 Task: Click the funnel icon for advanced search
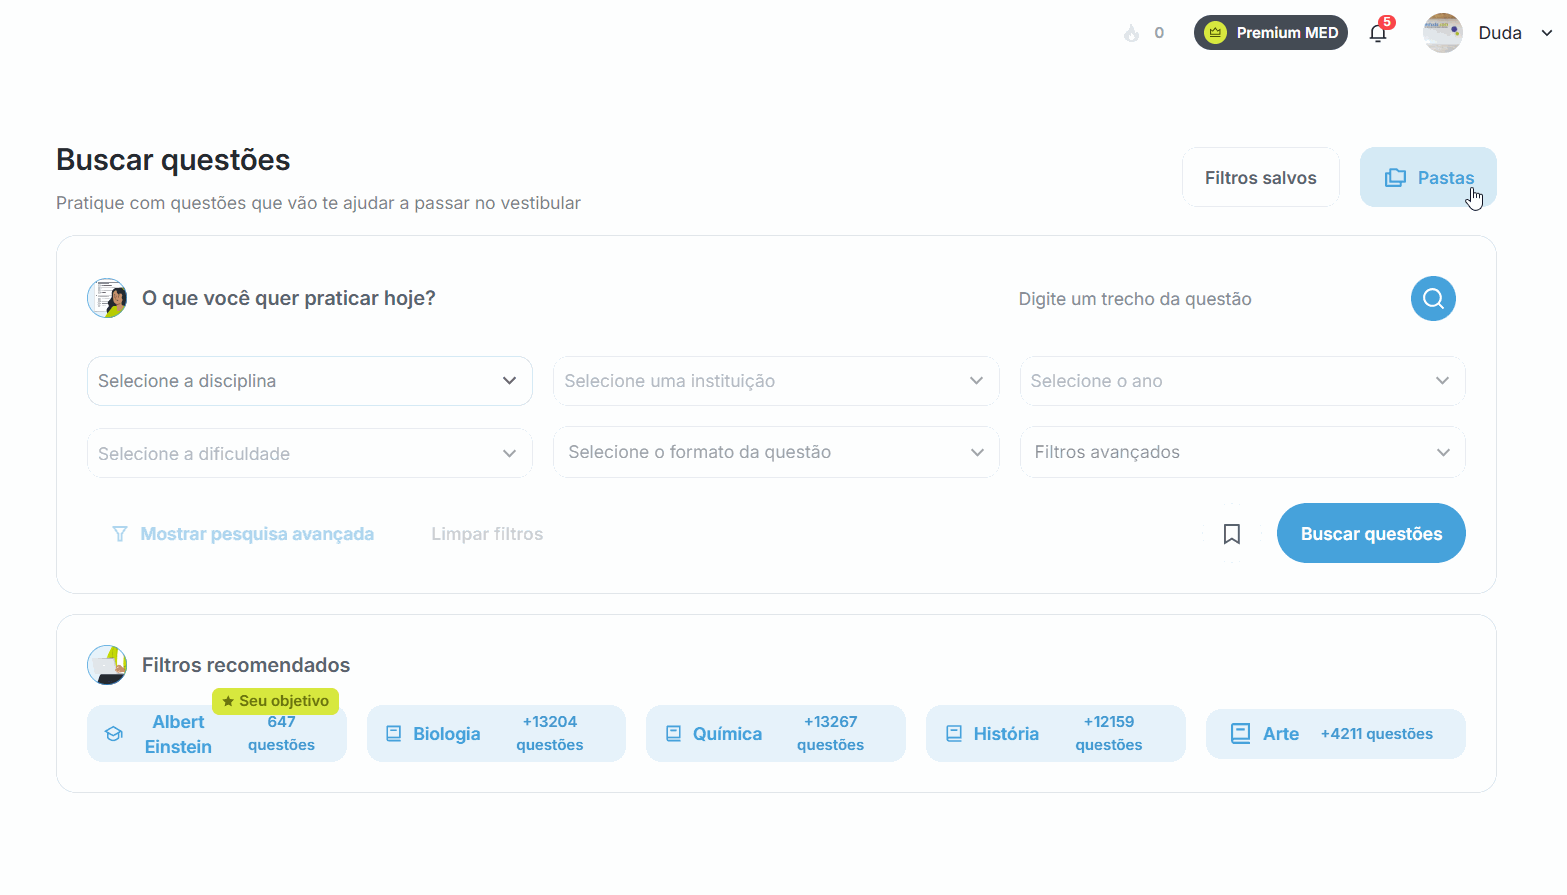pyautogui.click(x=120, y=534)
